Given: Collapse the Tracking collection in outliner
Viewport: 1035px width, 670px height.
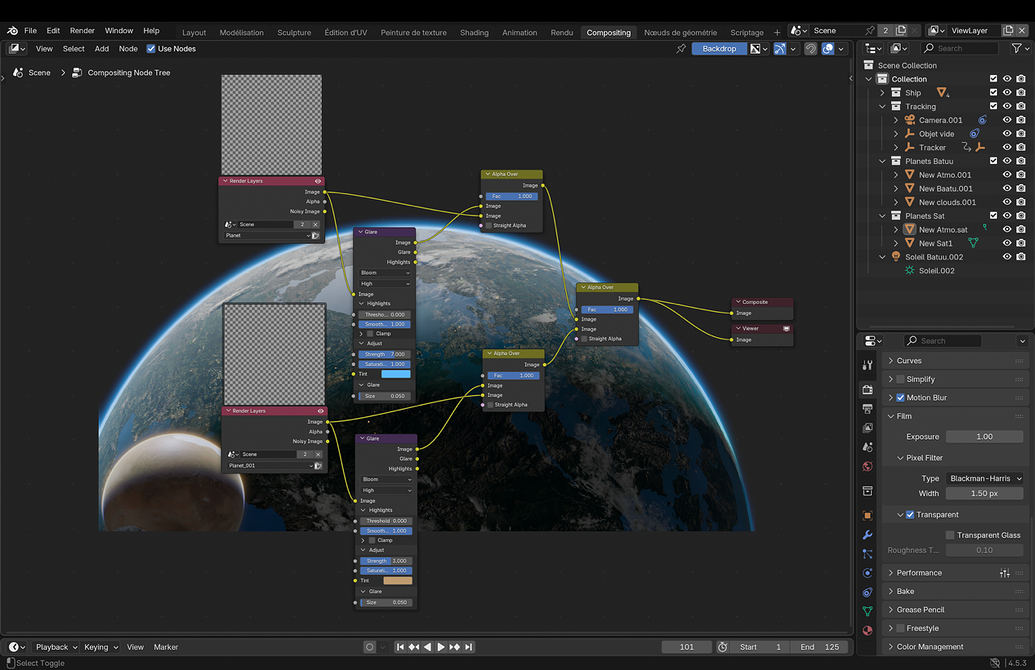Looking at the screenshot, I should (883, 106).
